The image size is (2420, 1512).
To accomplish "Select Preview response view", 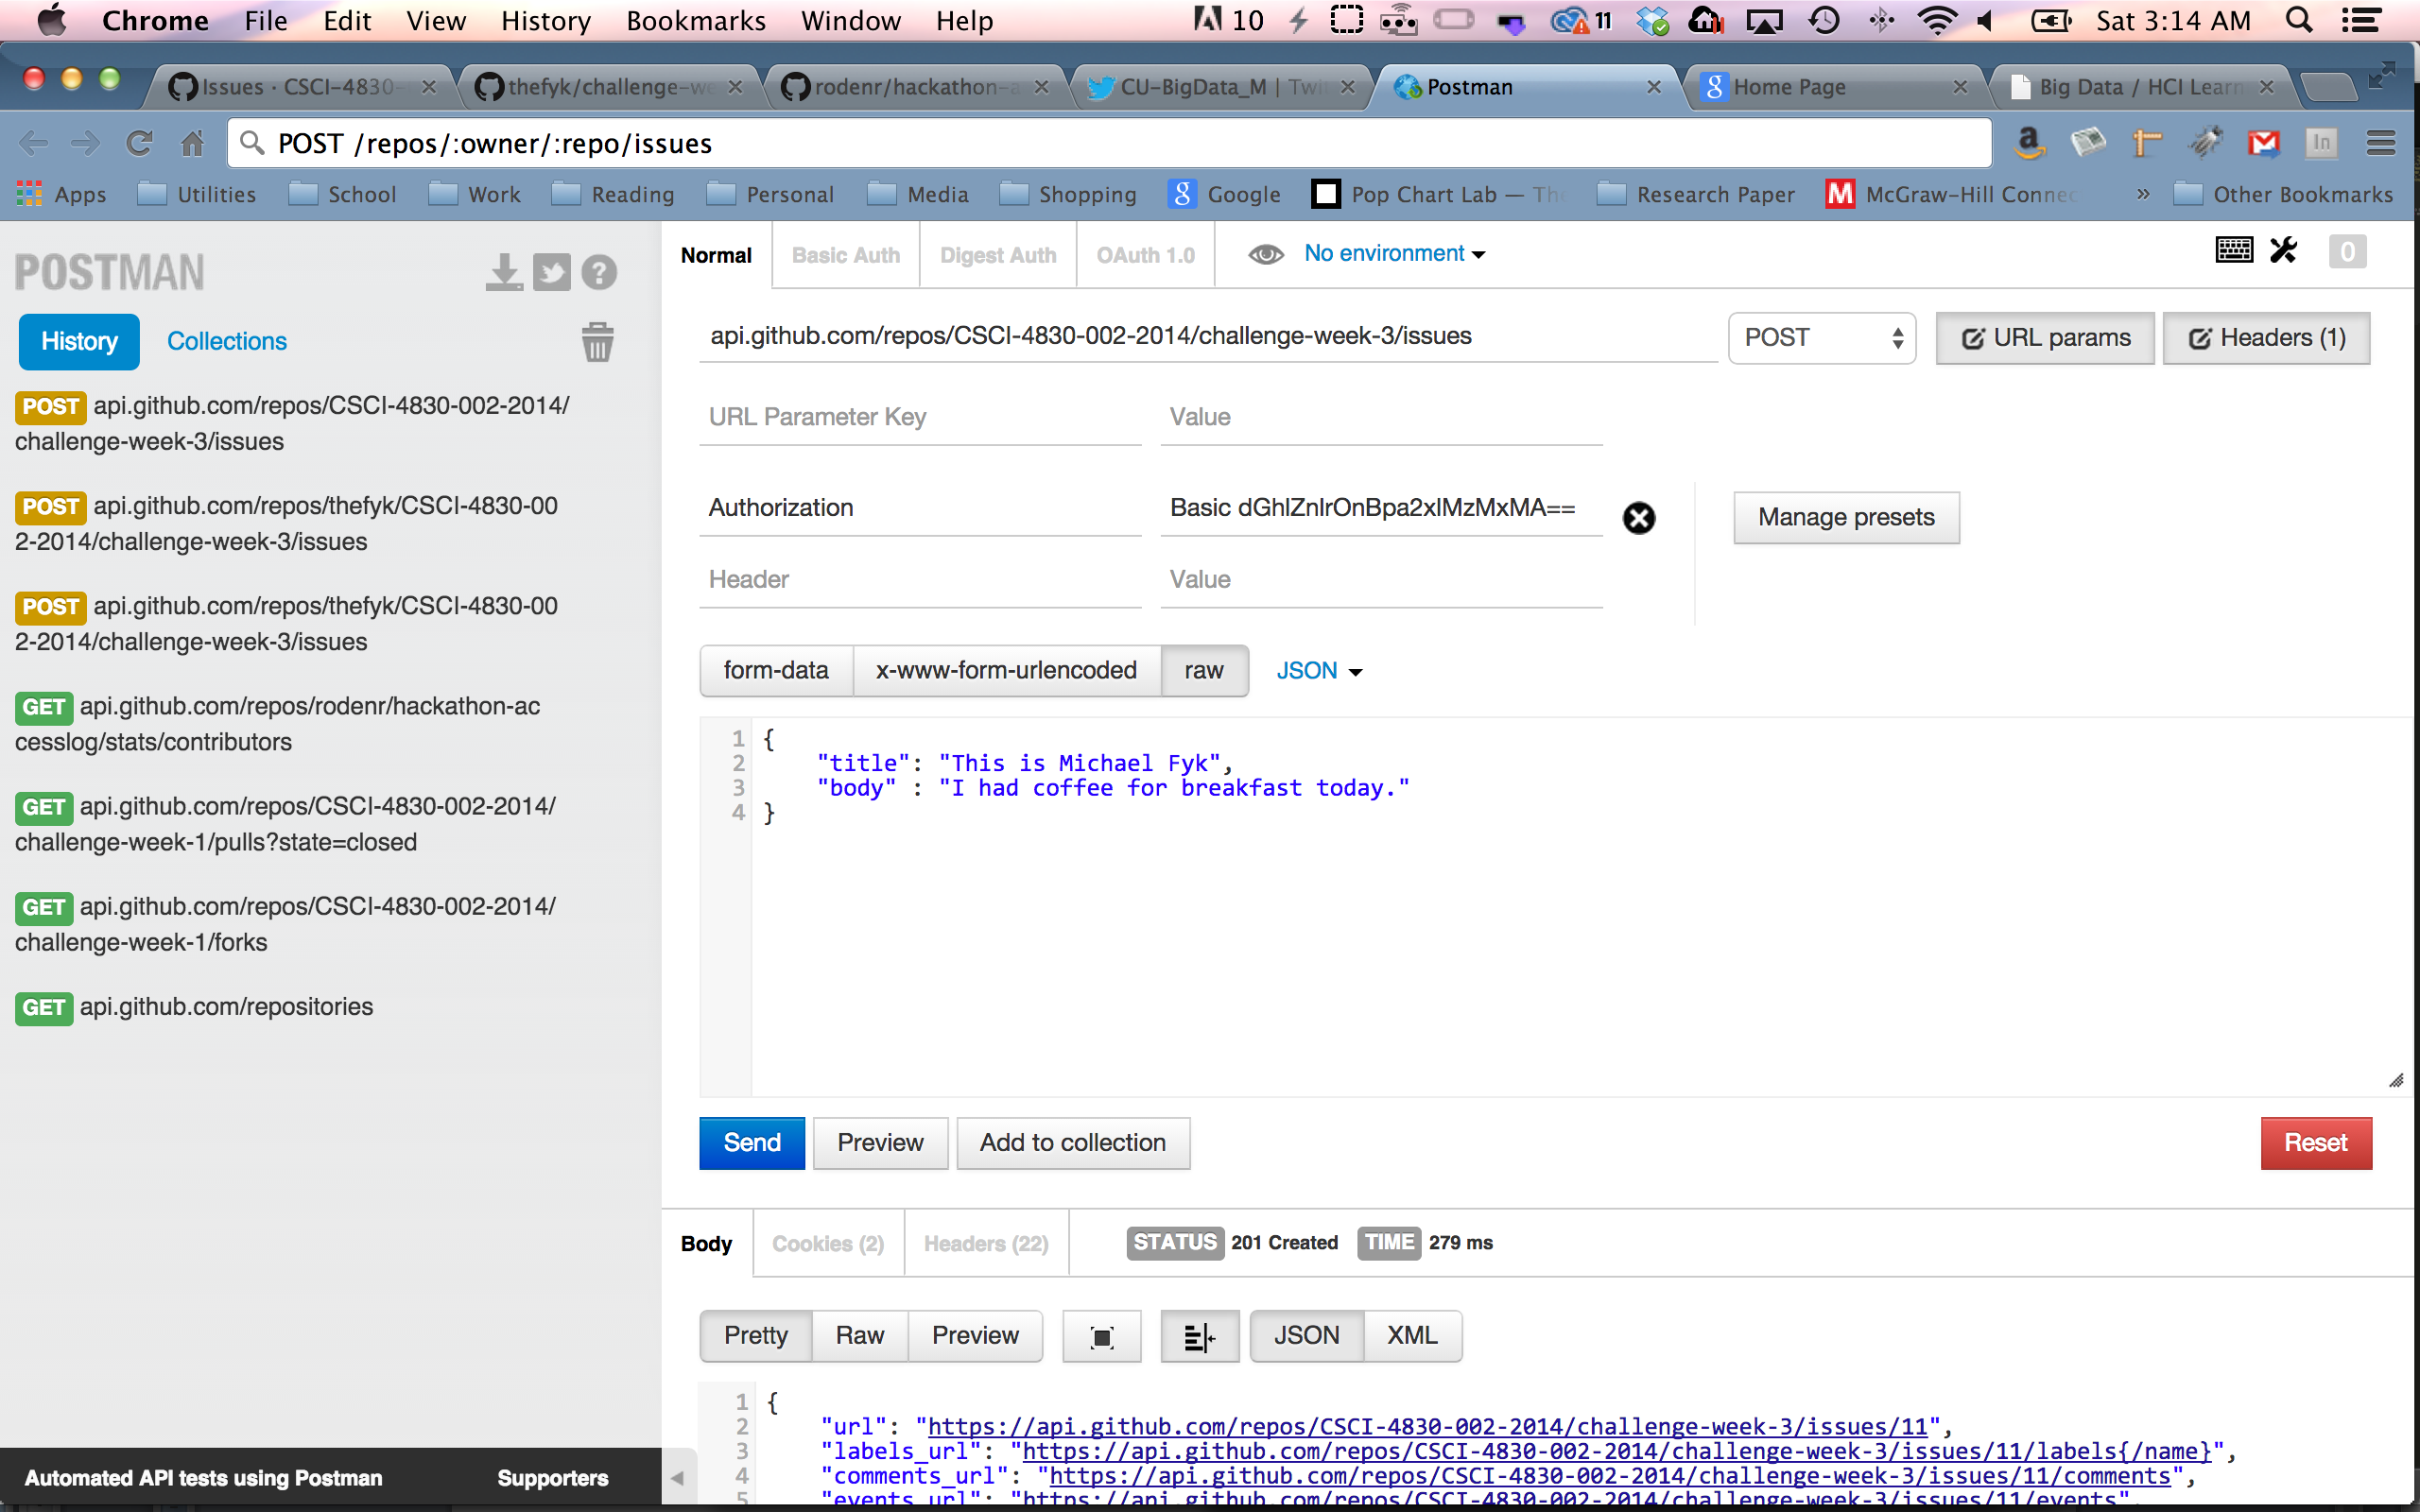I will (975, 1336).
